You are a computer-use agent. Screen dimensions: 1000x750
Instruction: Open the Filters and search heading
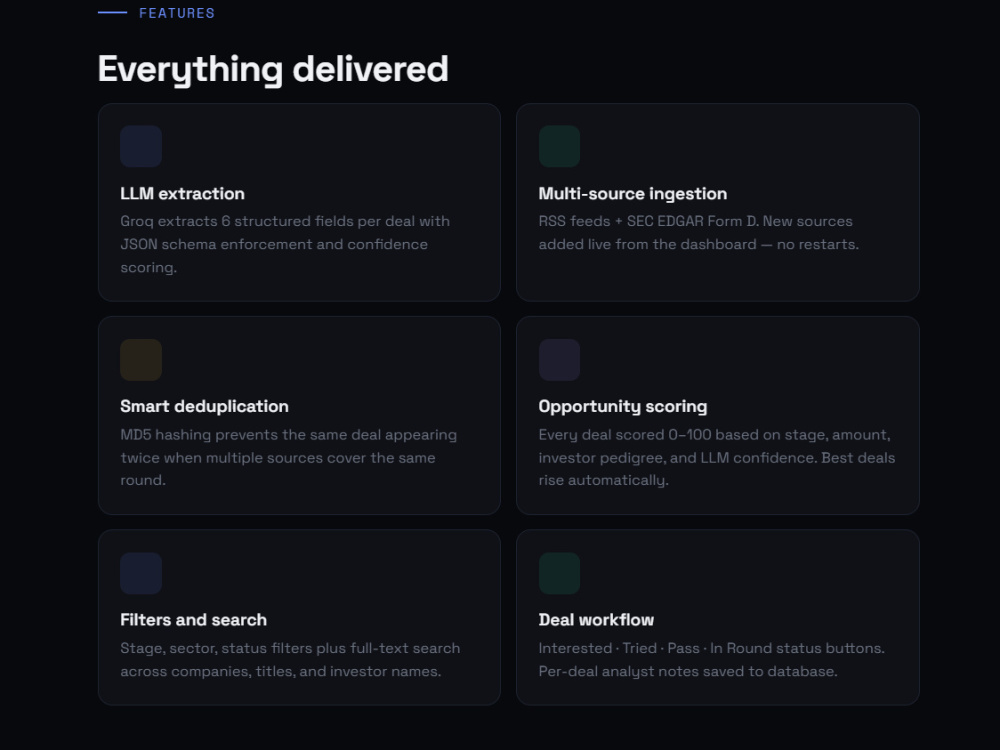click(x=193, y=620)
